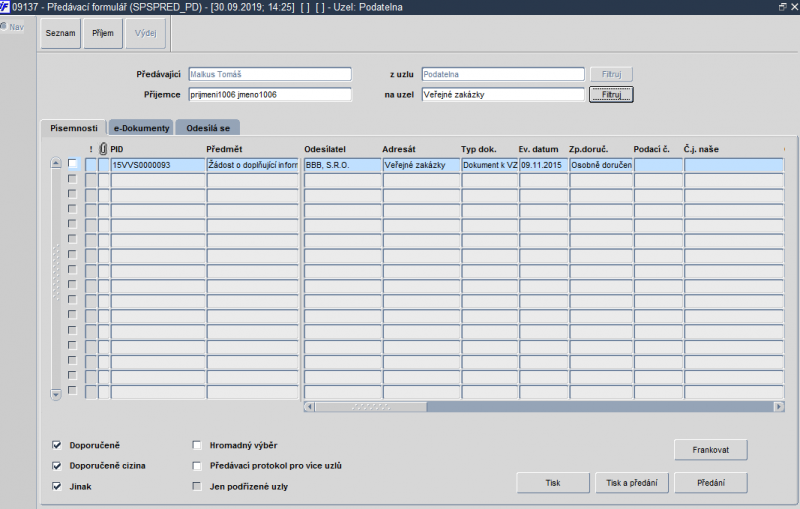This screenshot has width=800, height=509.
Task: Click the Příjemce input field
Action: pyautogui.click(x=270, y=94)
